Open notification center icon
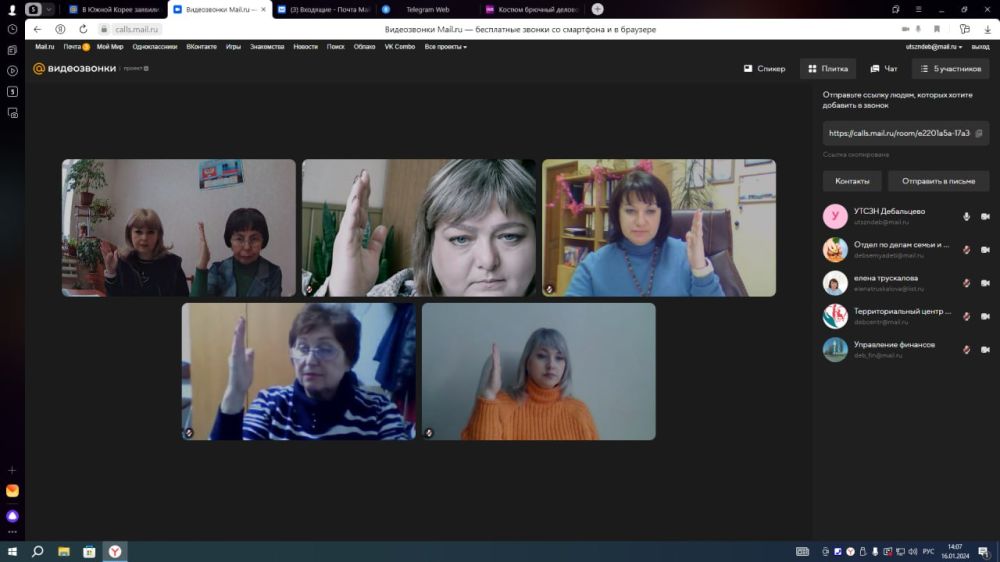 [983, 552]
